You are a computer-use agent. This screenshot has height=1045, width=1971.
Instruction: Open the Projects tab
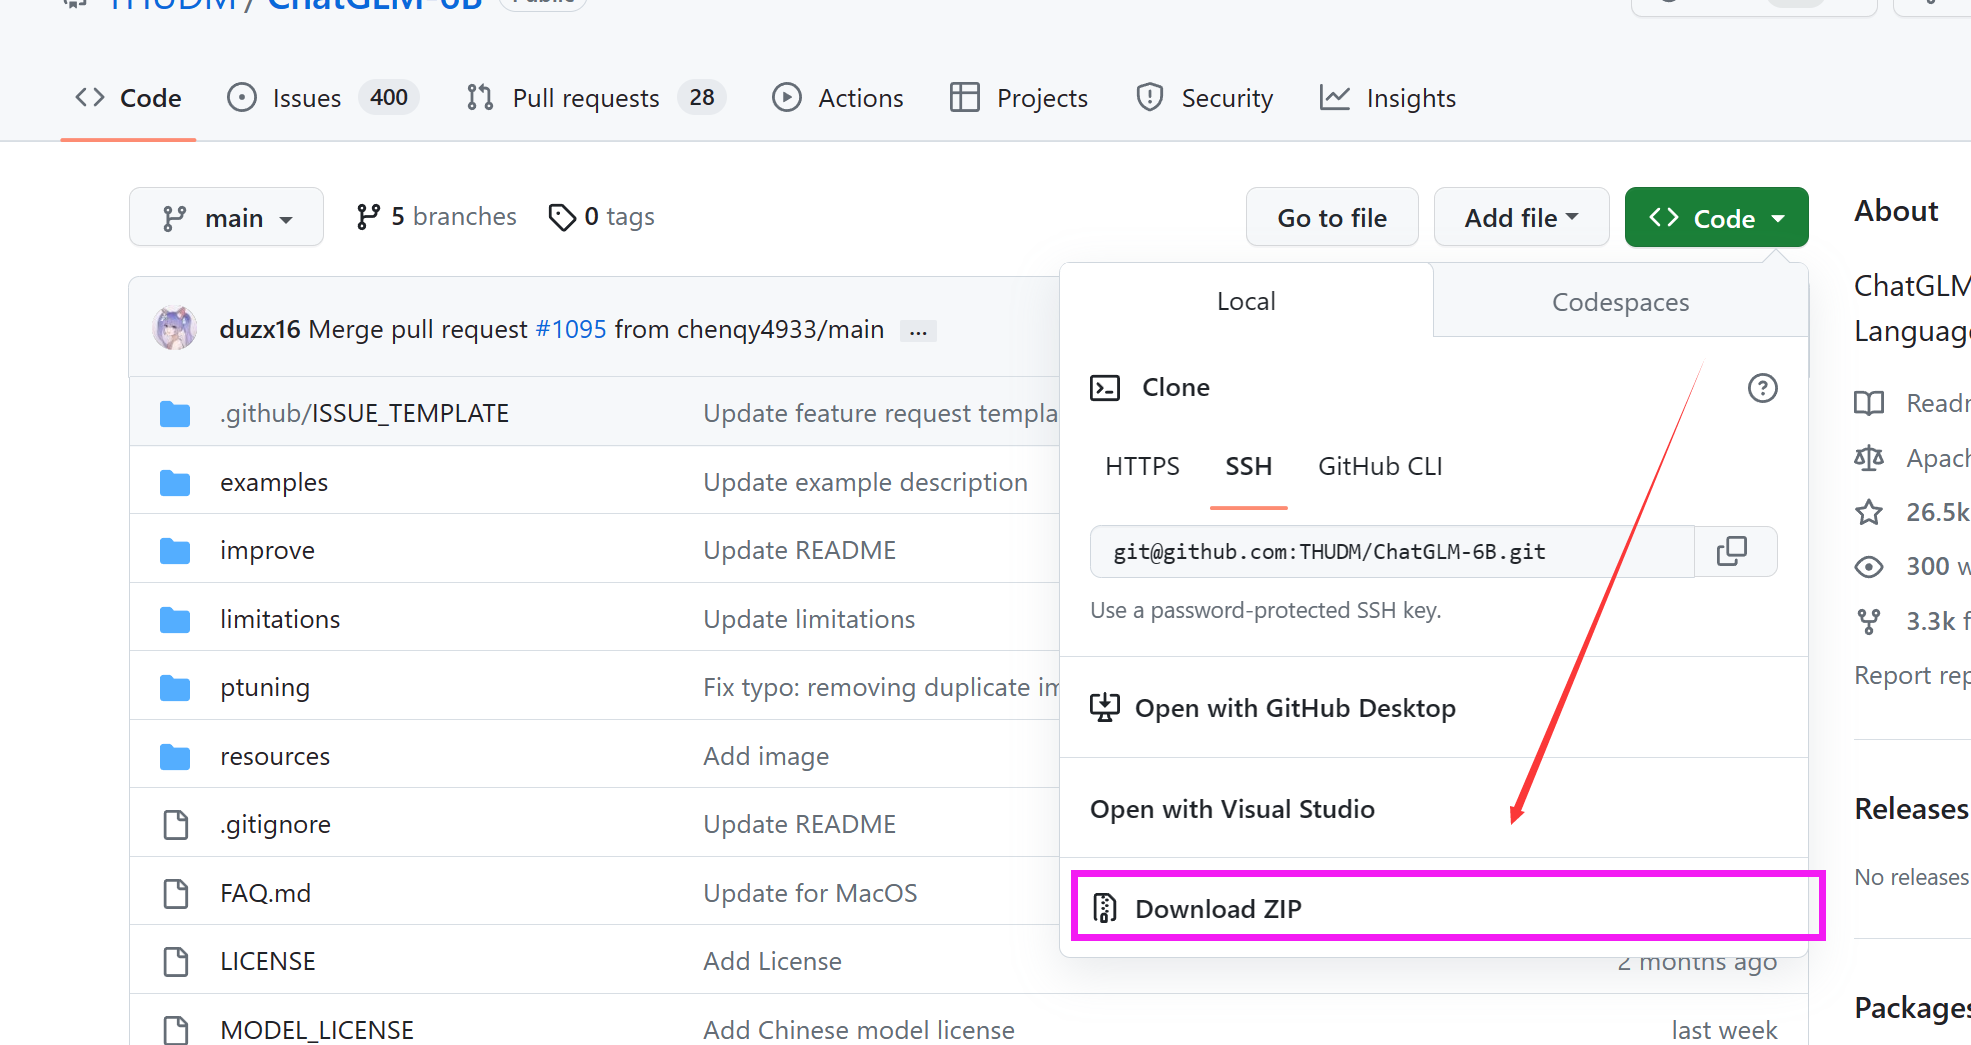coord(1019,98)
